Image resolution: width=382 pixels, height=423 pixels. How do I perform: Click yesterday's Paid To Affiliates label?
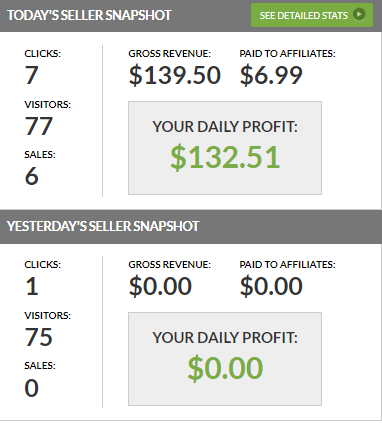287,265
